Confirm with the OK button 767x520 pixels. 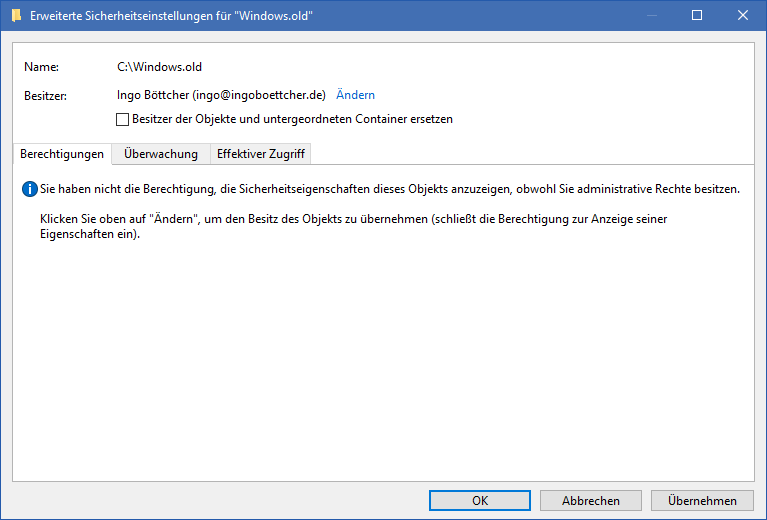click(x=480, y=500)
